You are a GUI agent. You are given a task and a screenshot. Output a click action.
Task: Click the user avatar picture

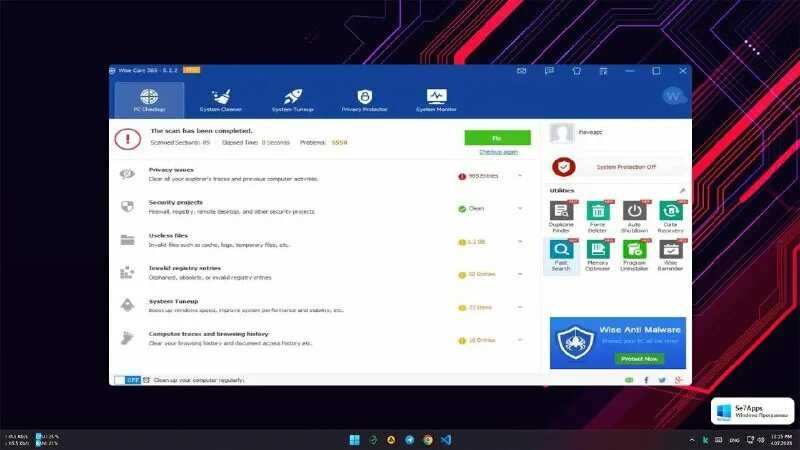562,133
